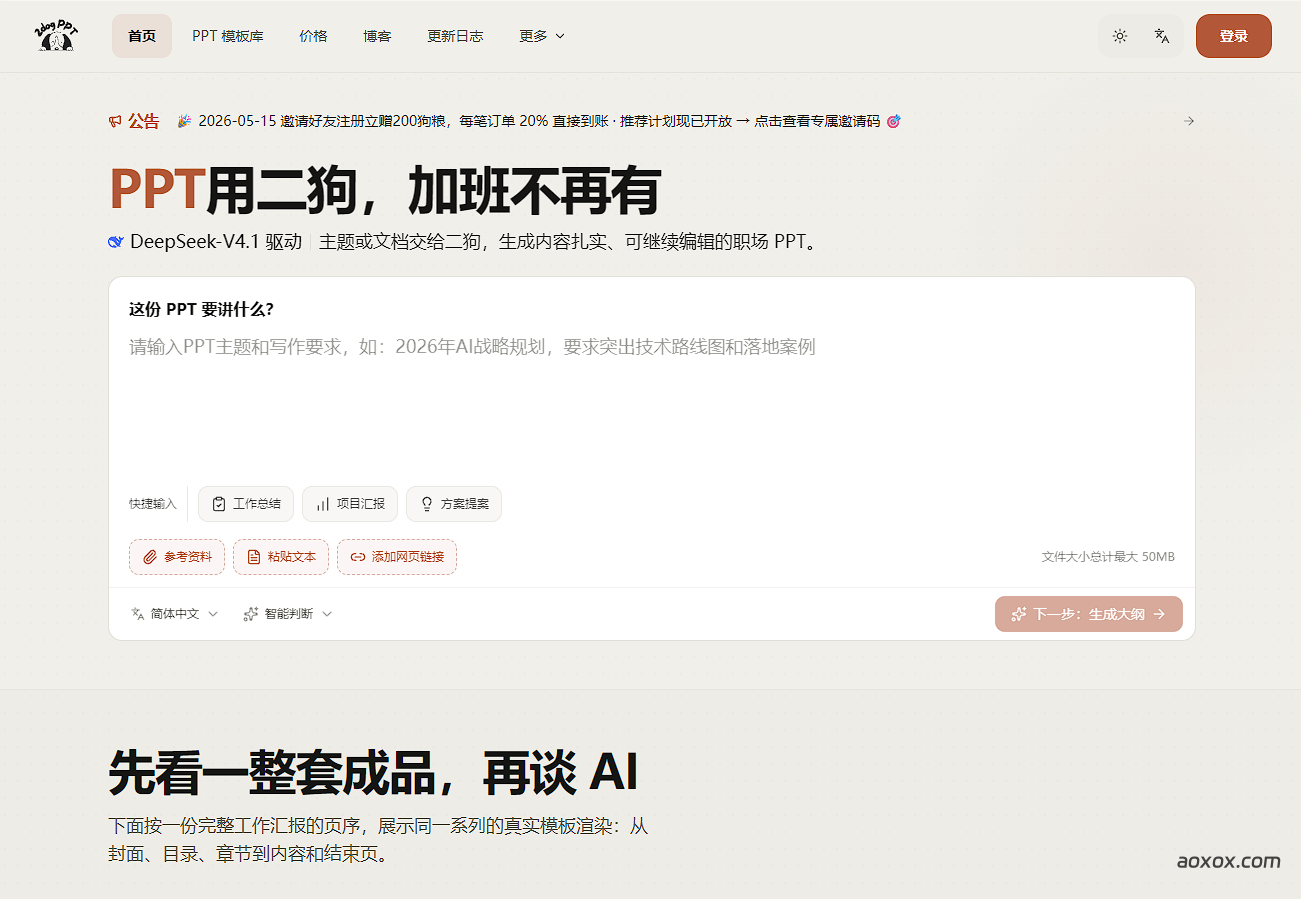Go to PPT 模板库

(x=228, y=36)
